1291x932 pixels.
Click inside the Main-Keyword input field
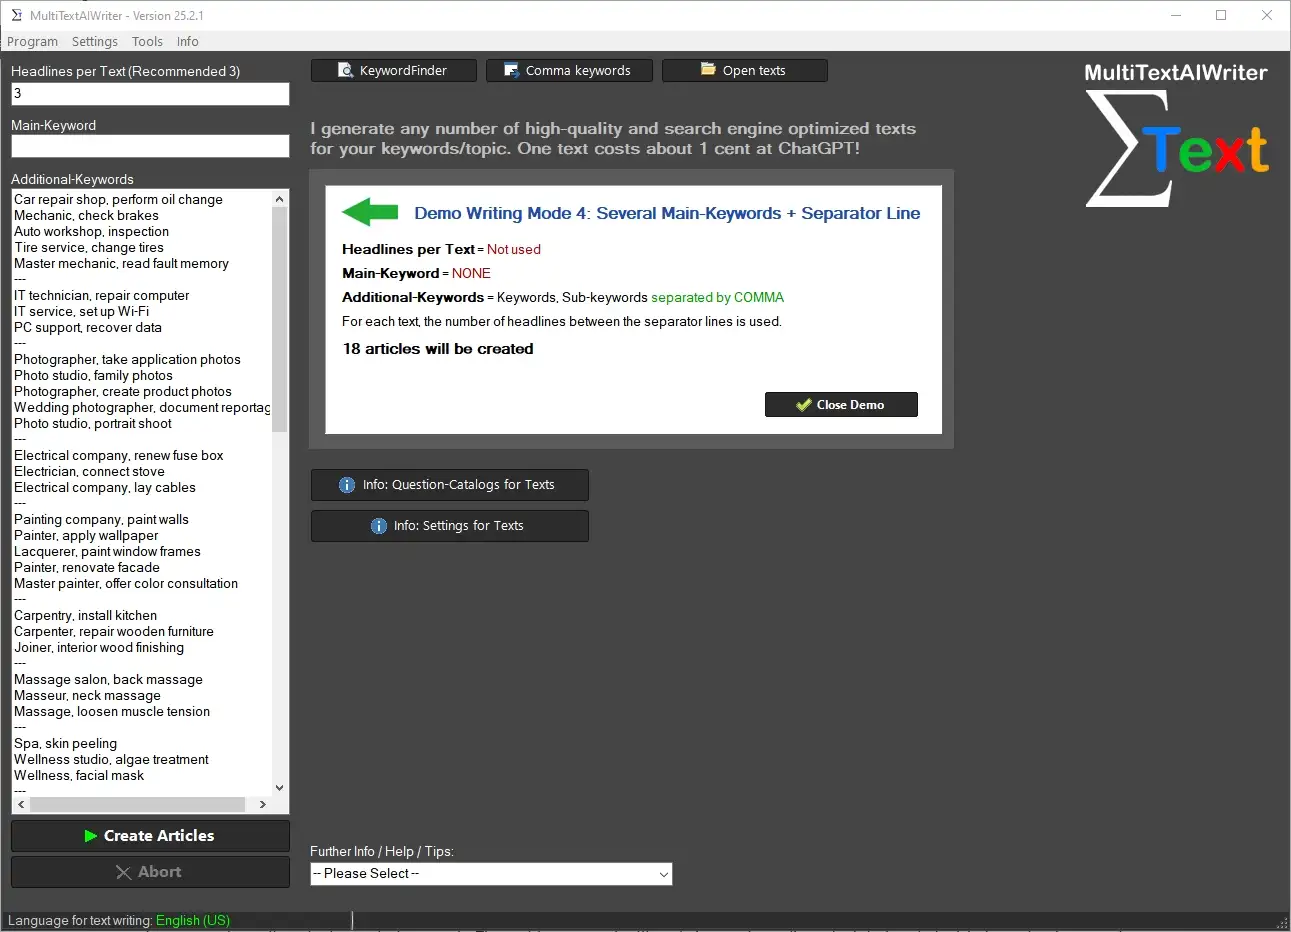(149, 146)
